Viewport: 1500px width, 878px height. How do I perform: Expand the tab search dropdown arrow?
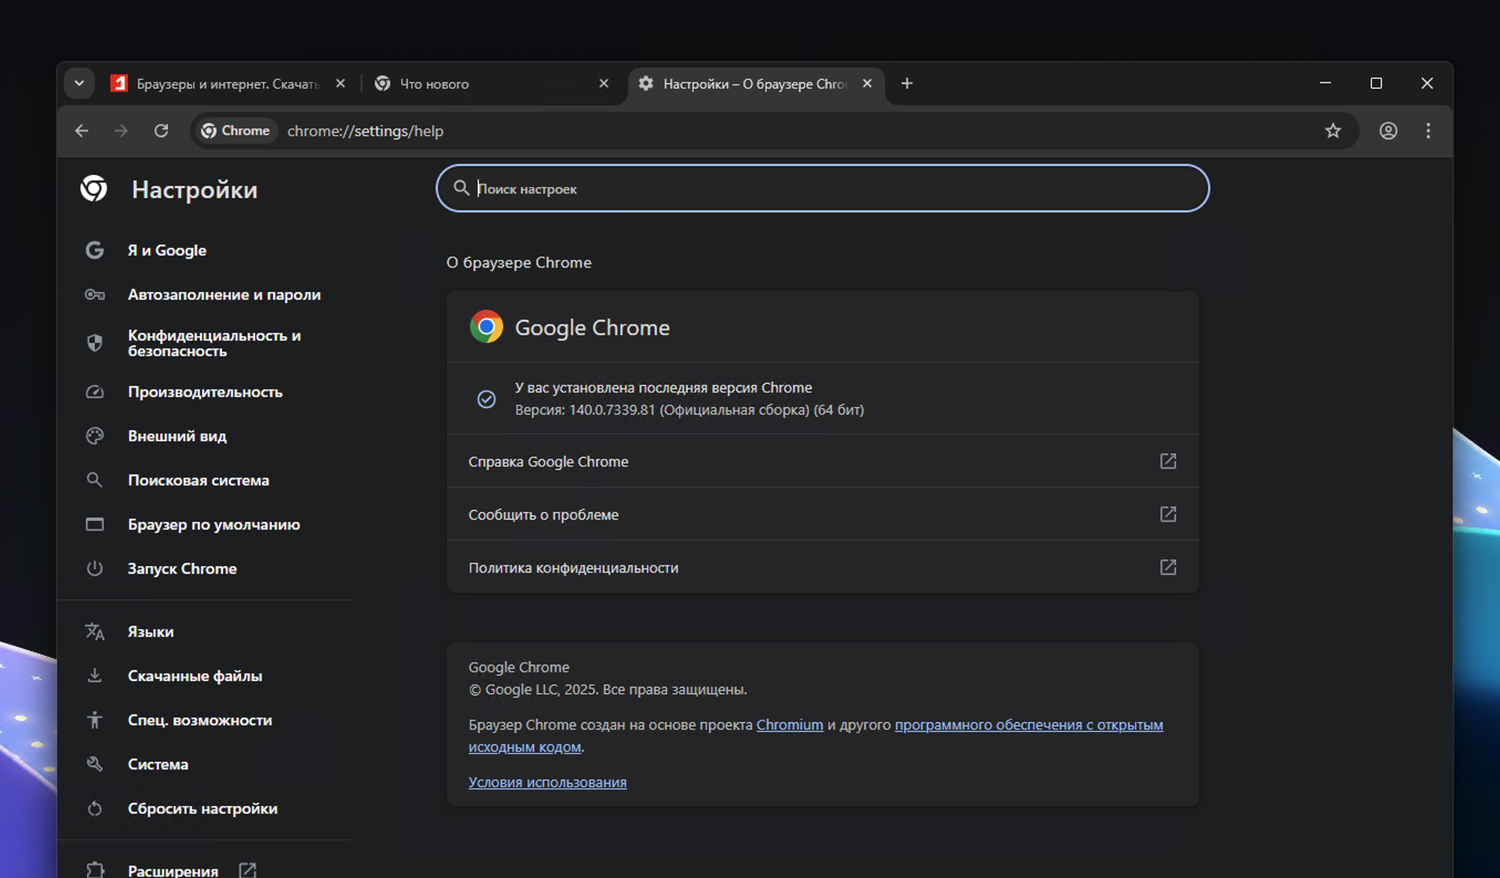79,84
